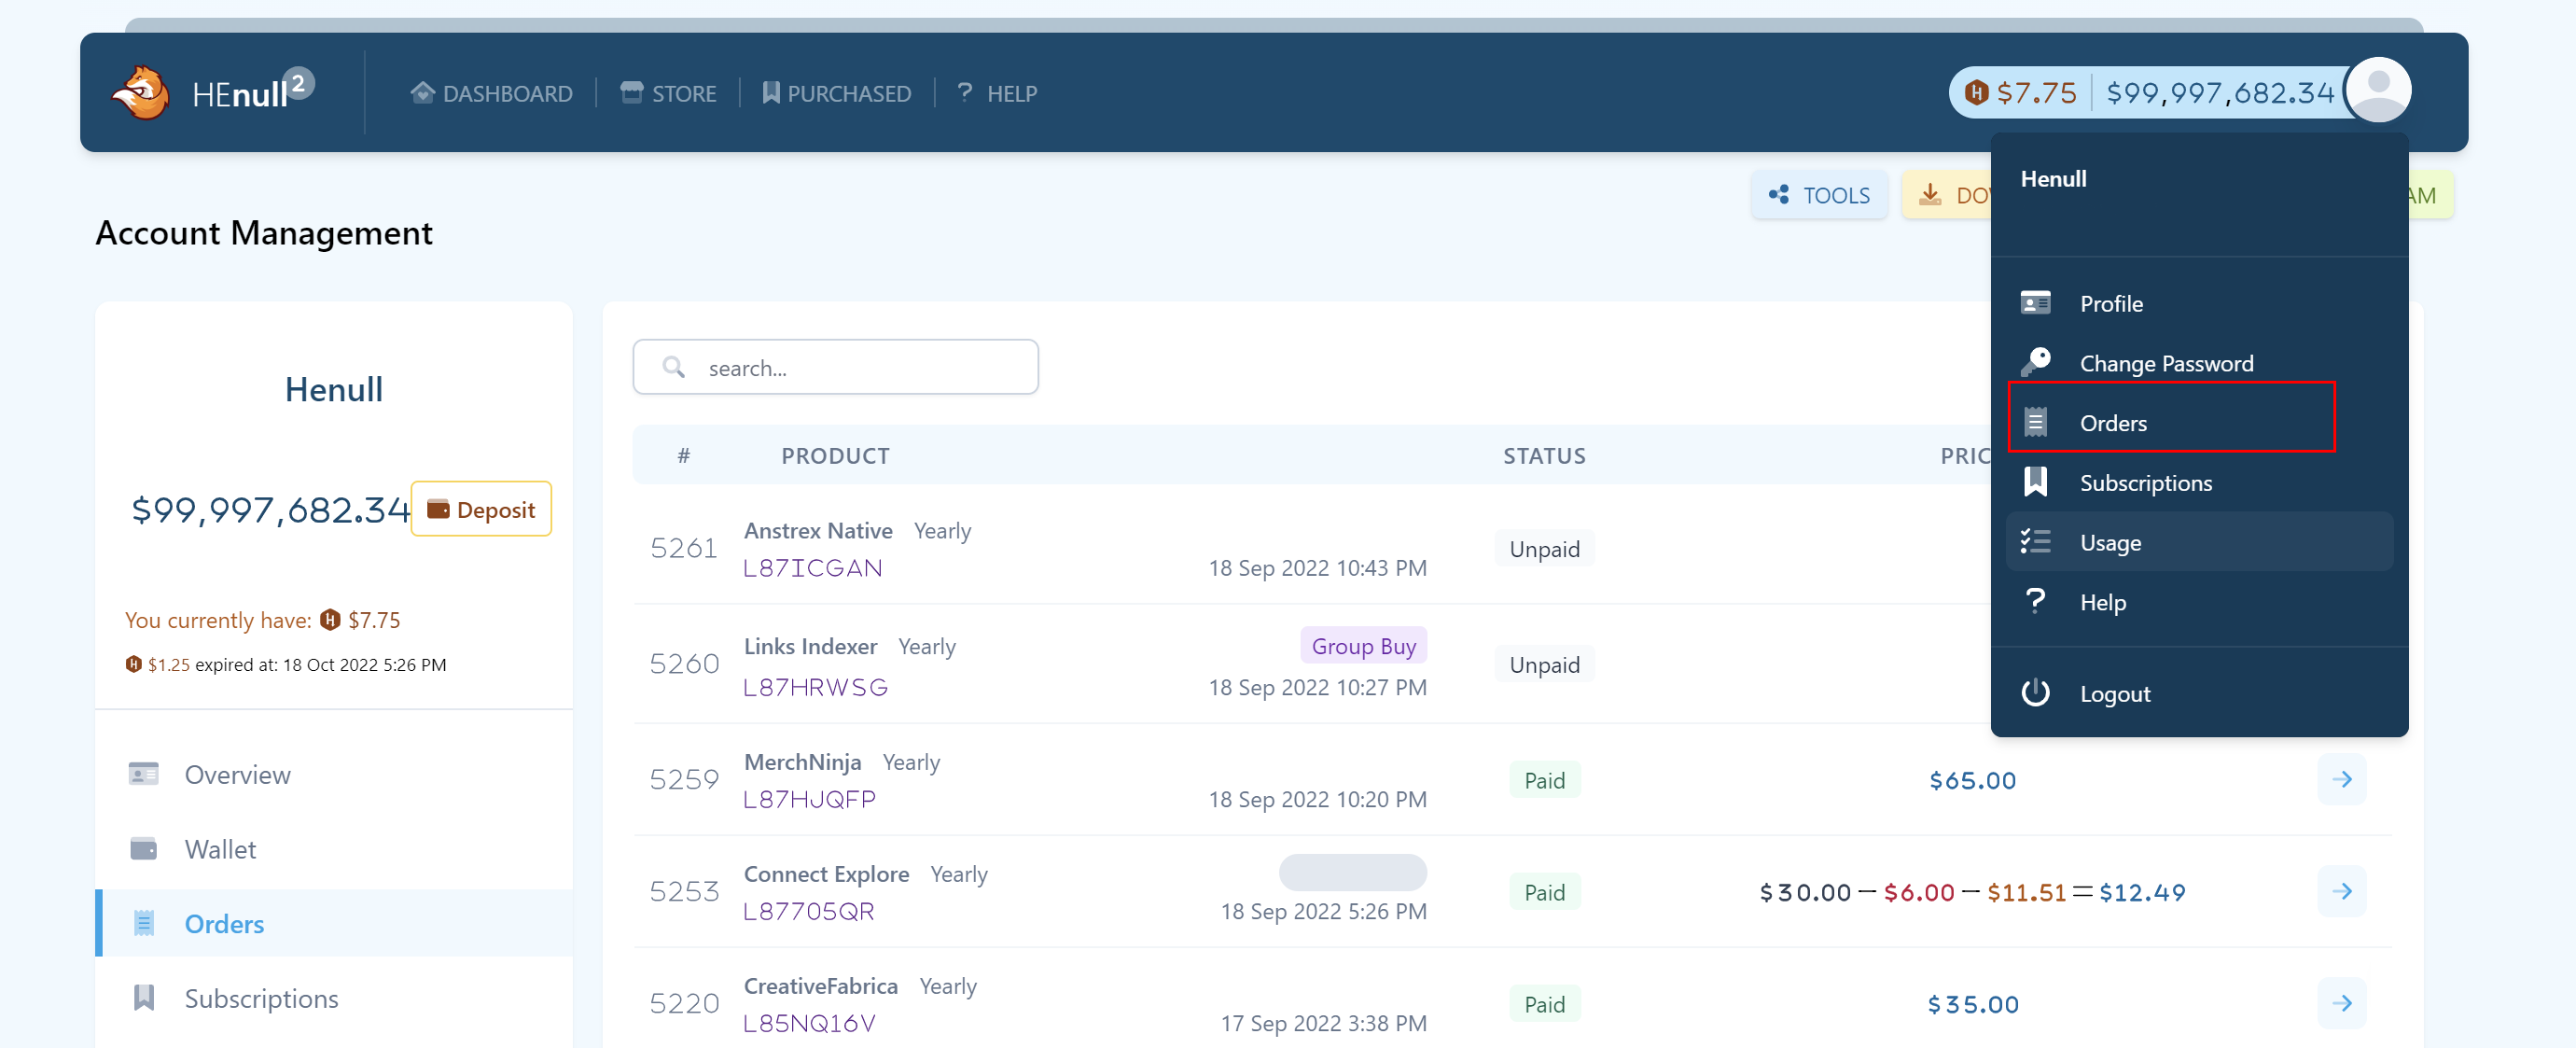The image size is (2576, 1048).
Task: Open order code L85NQ16V
Action: coord(809,1023)
